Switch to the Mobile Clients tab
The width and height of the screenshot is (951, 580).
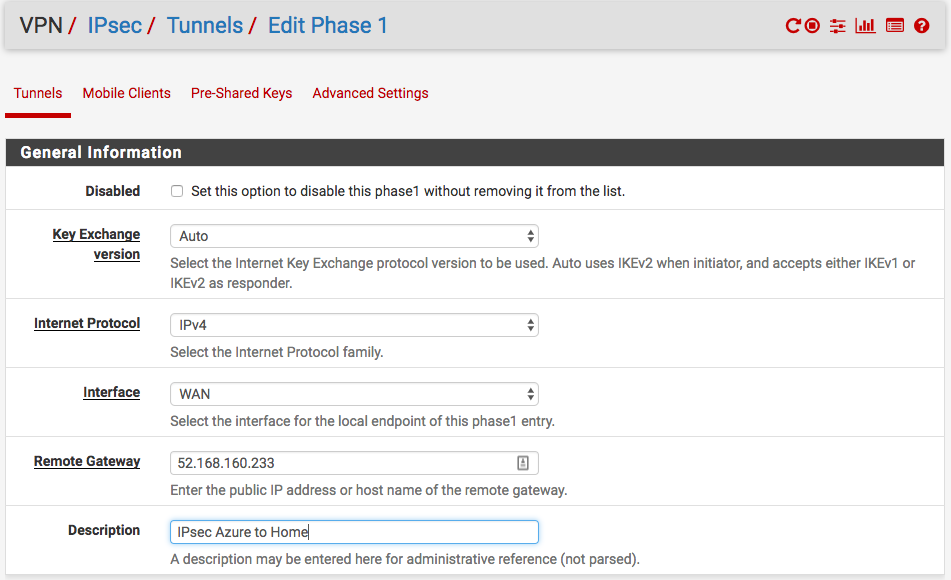[126, 93]
